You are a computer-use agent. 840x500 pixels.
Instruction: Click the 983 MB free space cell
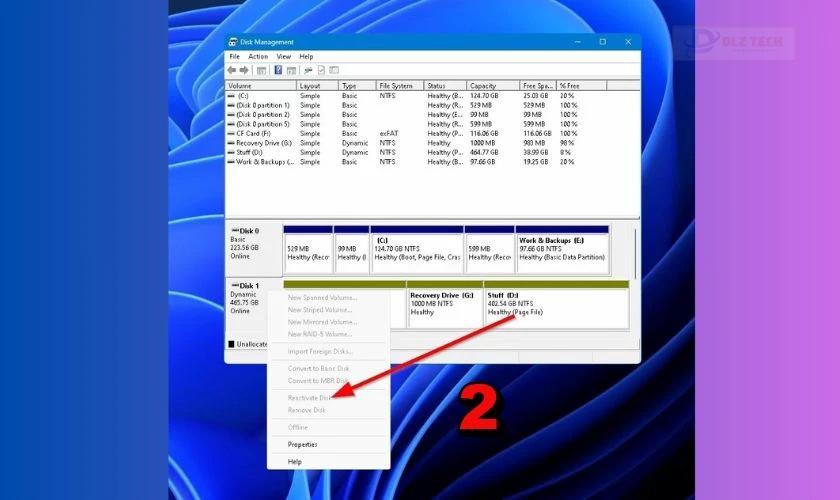click(x=534, y=143)
